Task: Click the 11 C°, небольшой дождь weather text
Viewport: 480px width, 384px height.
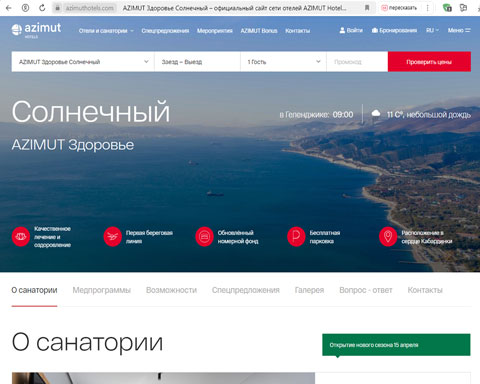Action: tap(429, 115)
